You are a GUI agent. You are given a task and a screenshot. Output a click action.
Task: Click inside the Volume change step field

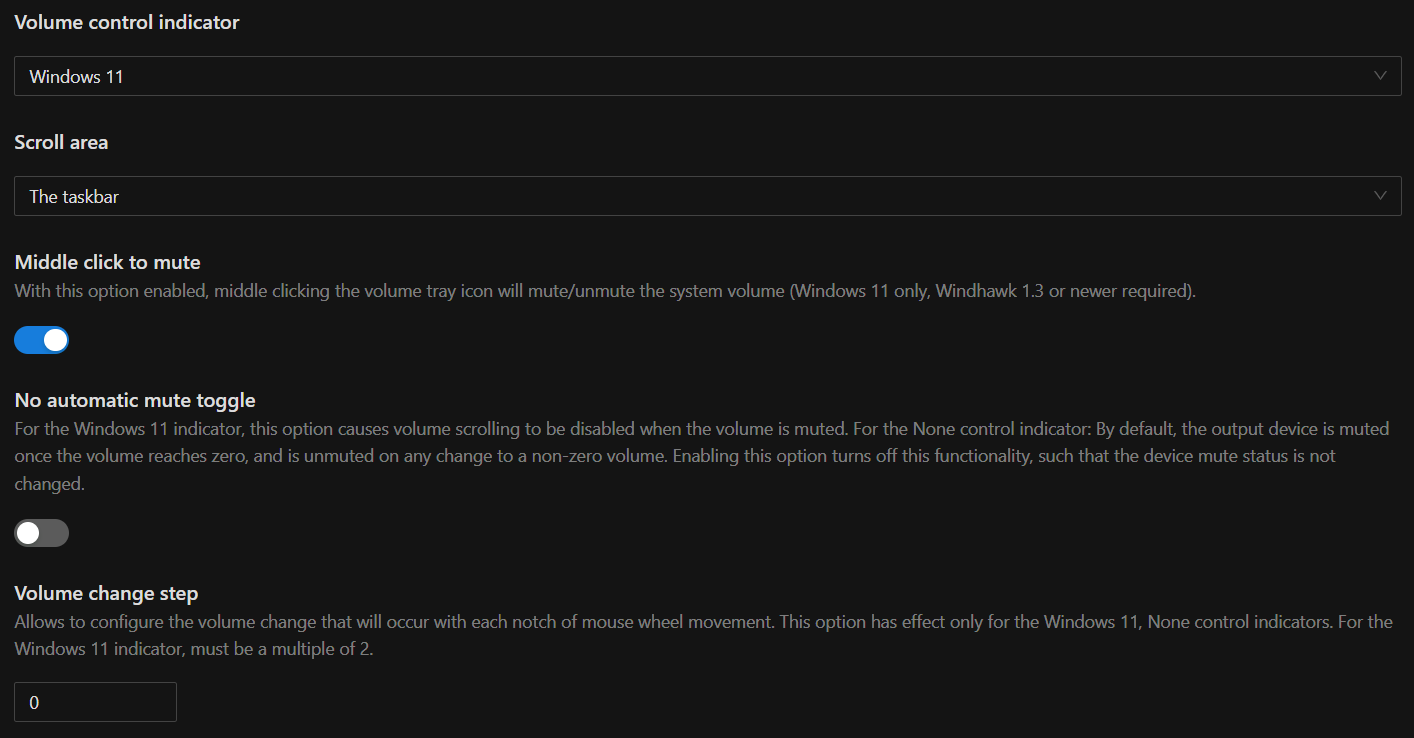point(95,701)
